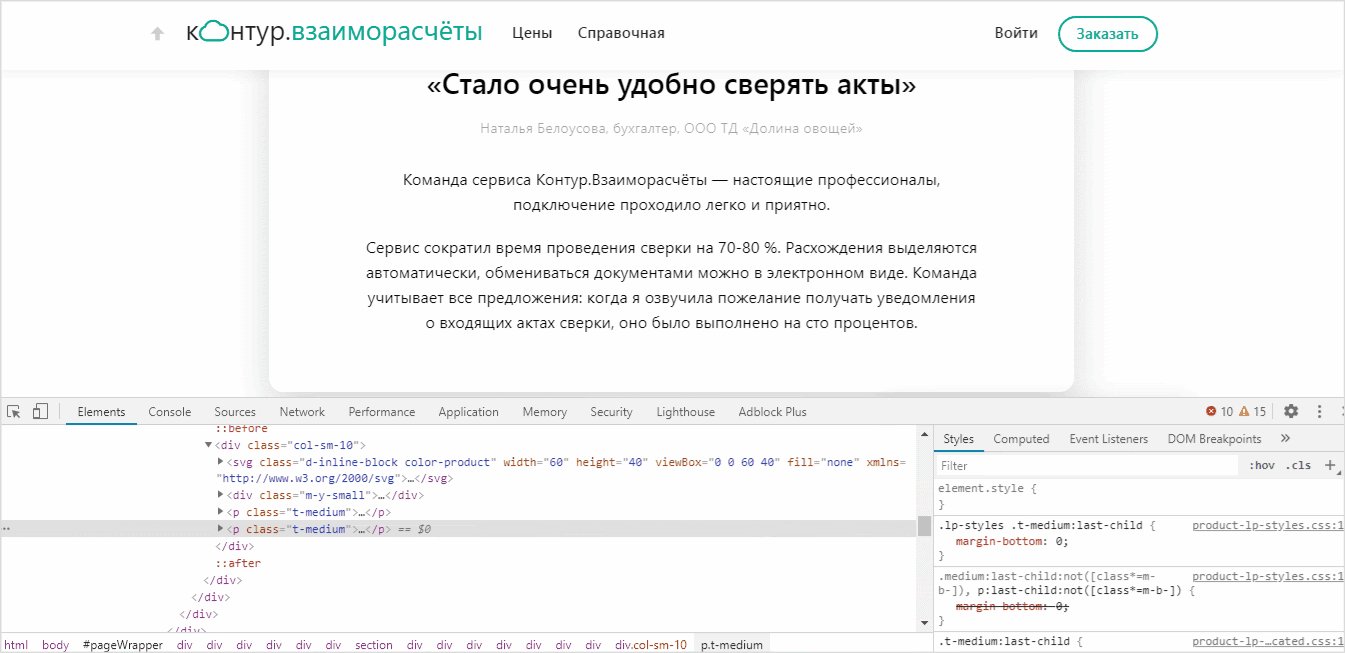Click the testimonial heading «Стало очень удобно сверять акты»
This screenshot has width=1345, height=653.
click(671, 86)
